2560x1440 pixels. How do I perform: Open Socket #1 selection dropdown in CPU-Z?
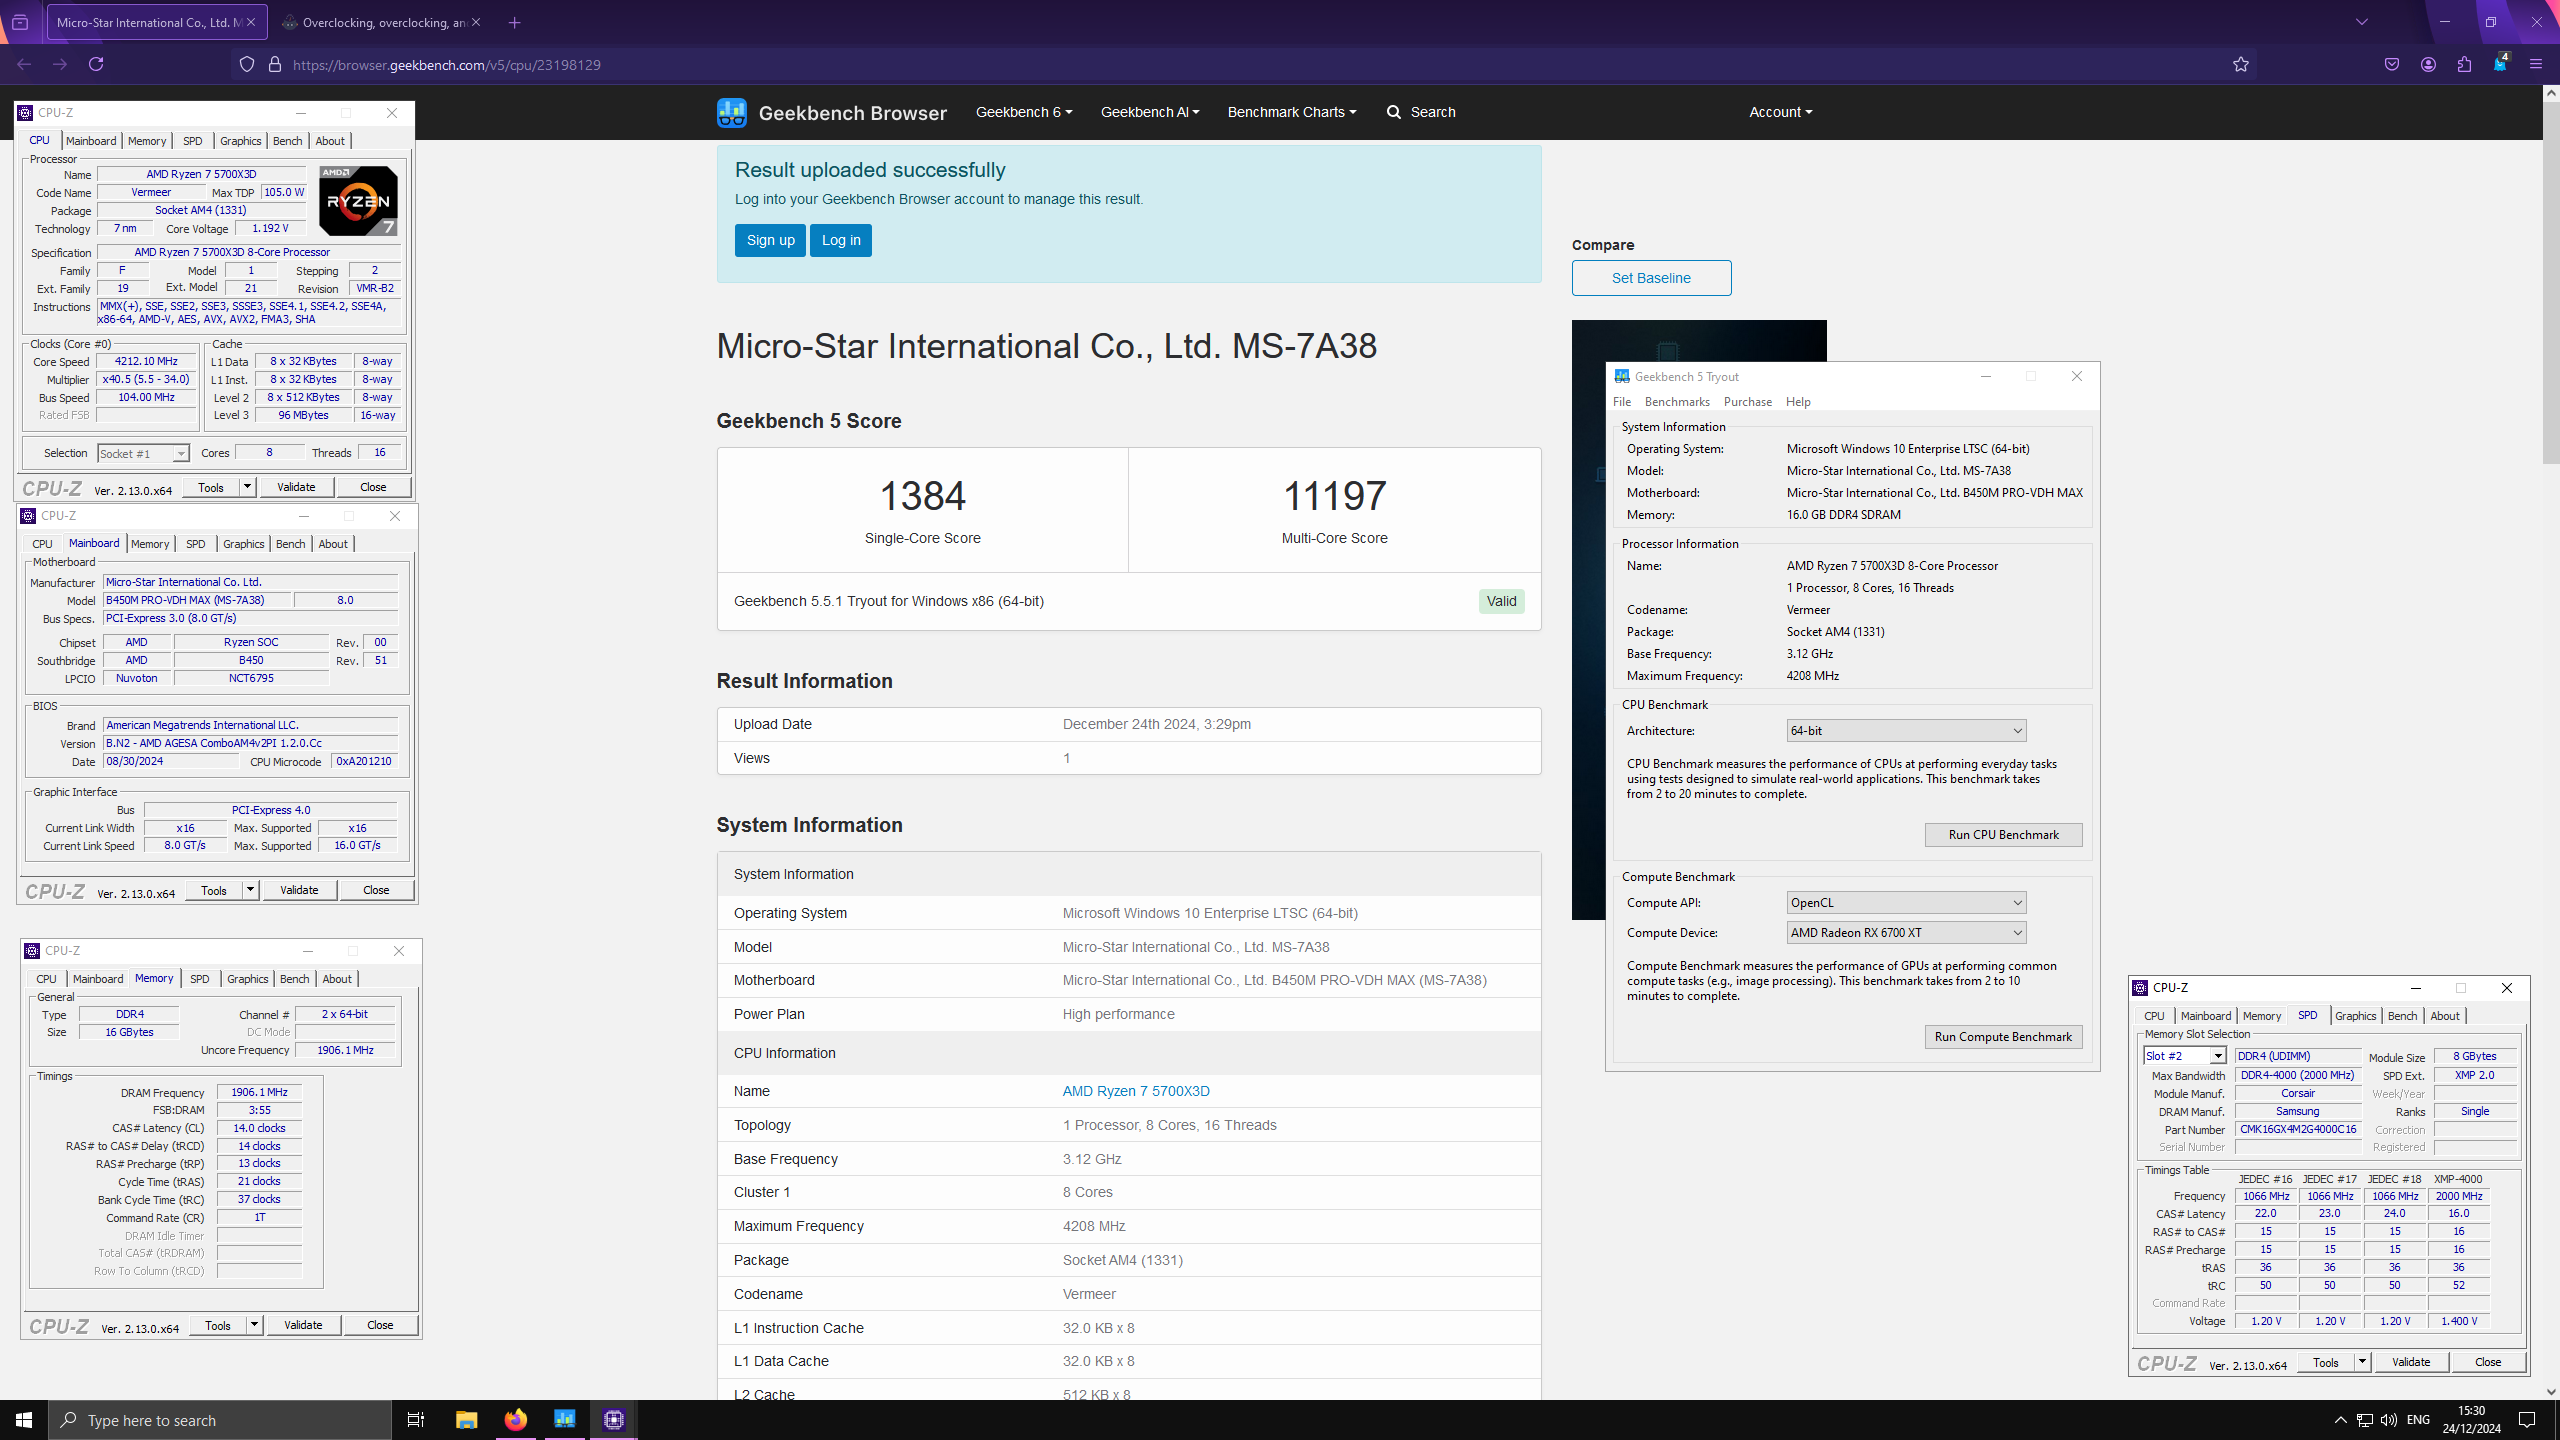[x=143, y=454]
